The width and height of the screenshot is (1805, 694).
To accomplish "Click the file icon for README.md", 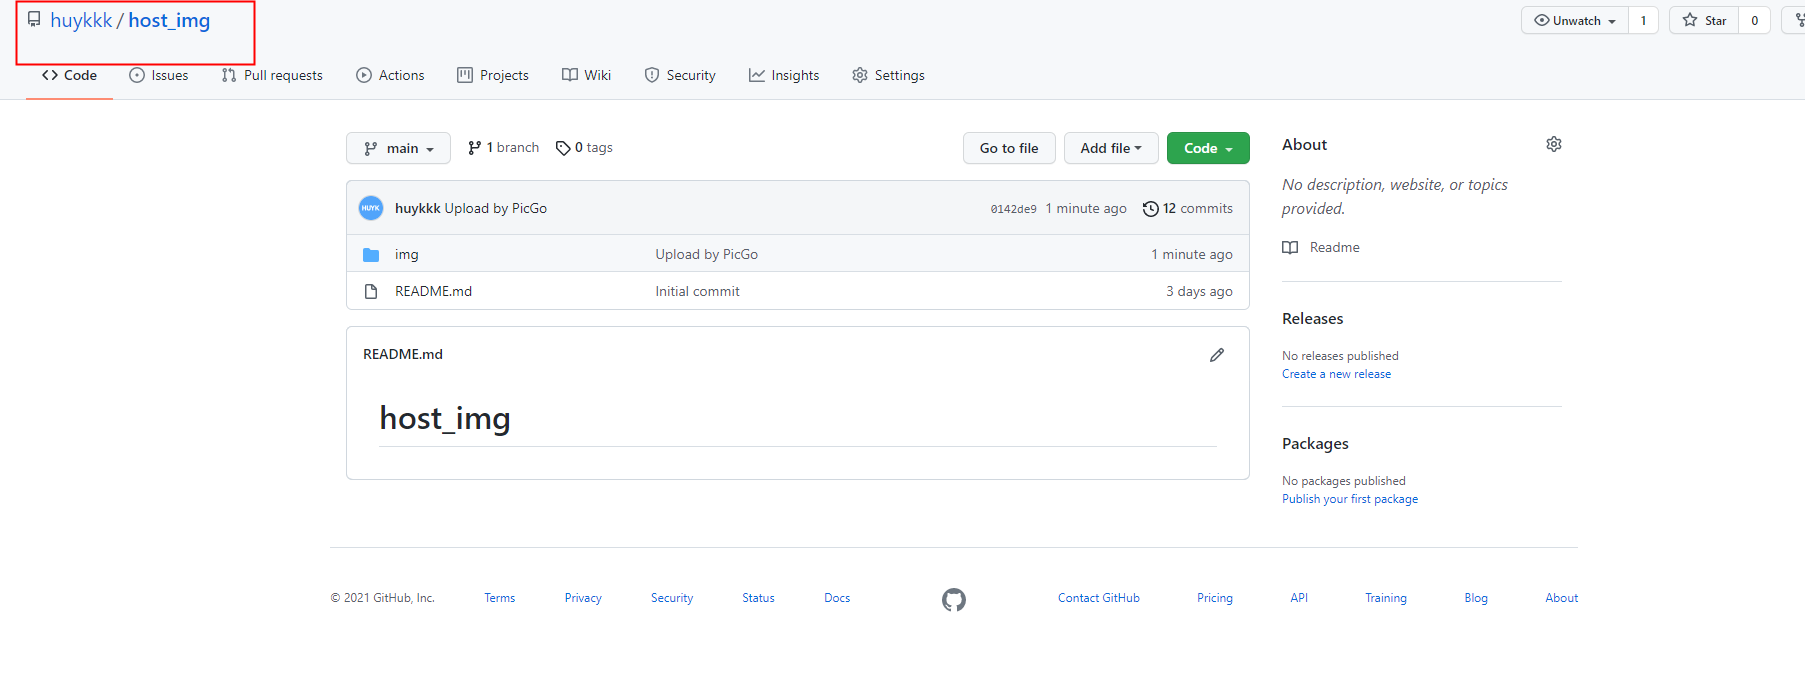I will coord(371,291).
